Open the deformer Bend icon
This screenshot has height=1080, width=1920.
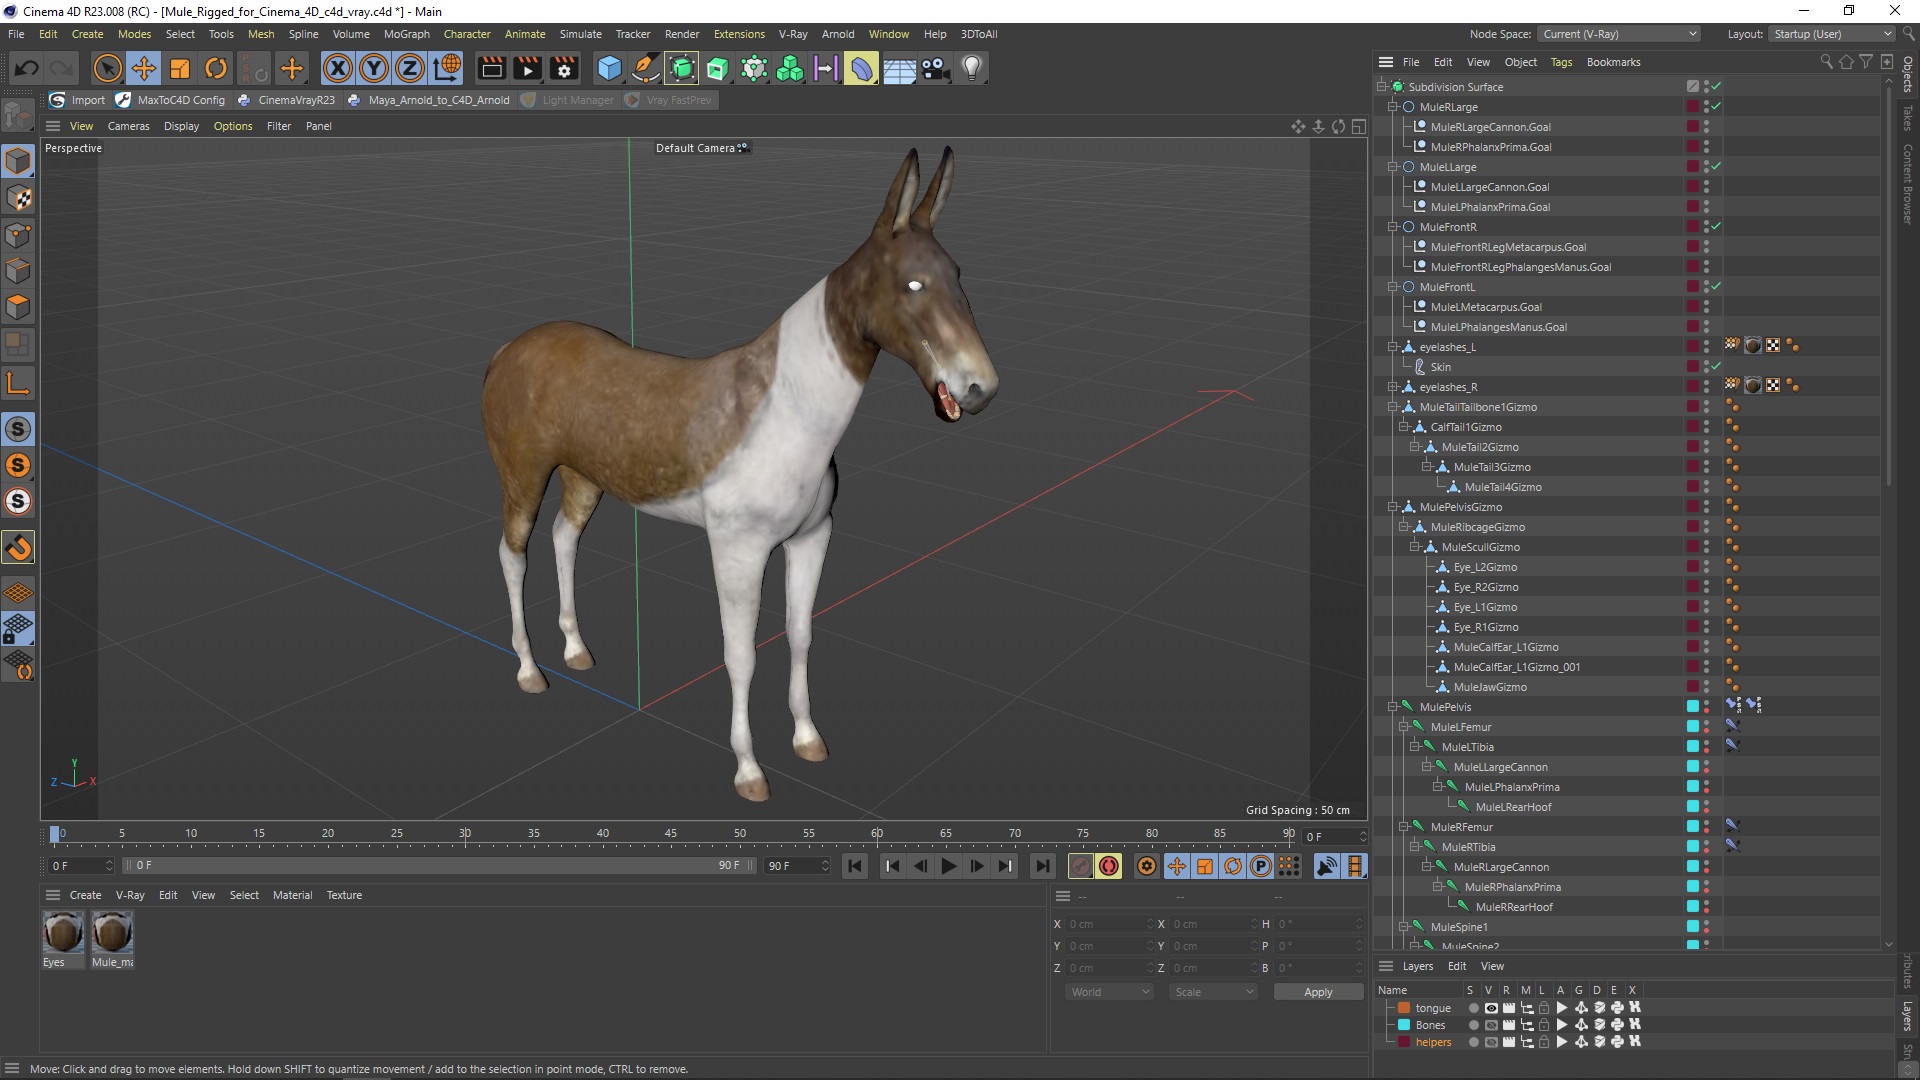click(x=861, y=68)
